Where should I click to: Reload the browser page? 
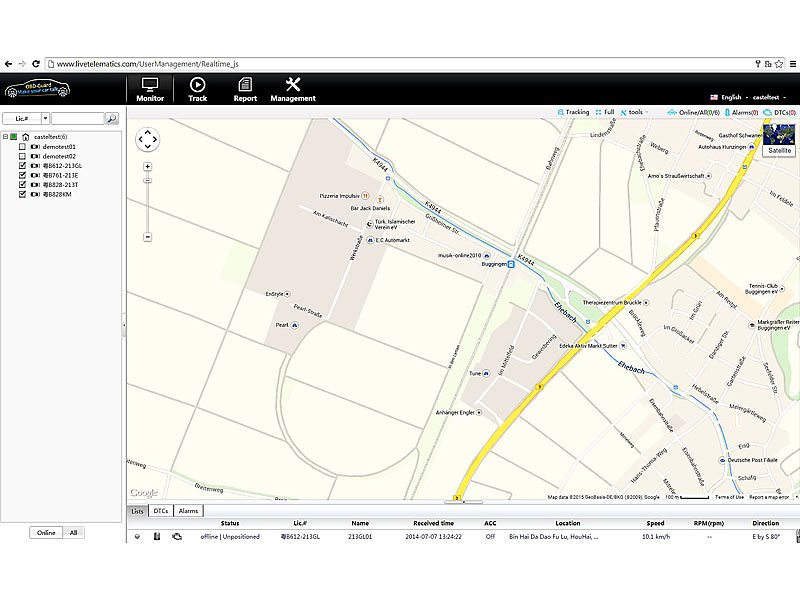coord(36,64)
